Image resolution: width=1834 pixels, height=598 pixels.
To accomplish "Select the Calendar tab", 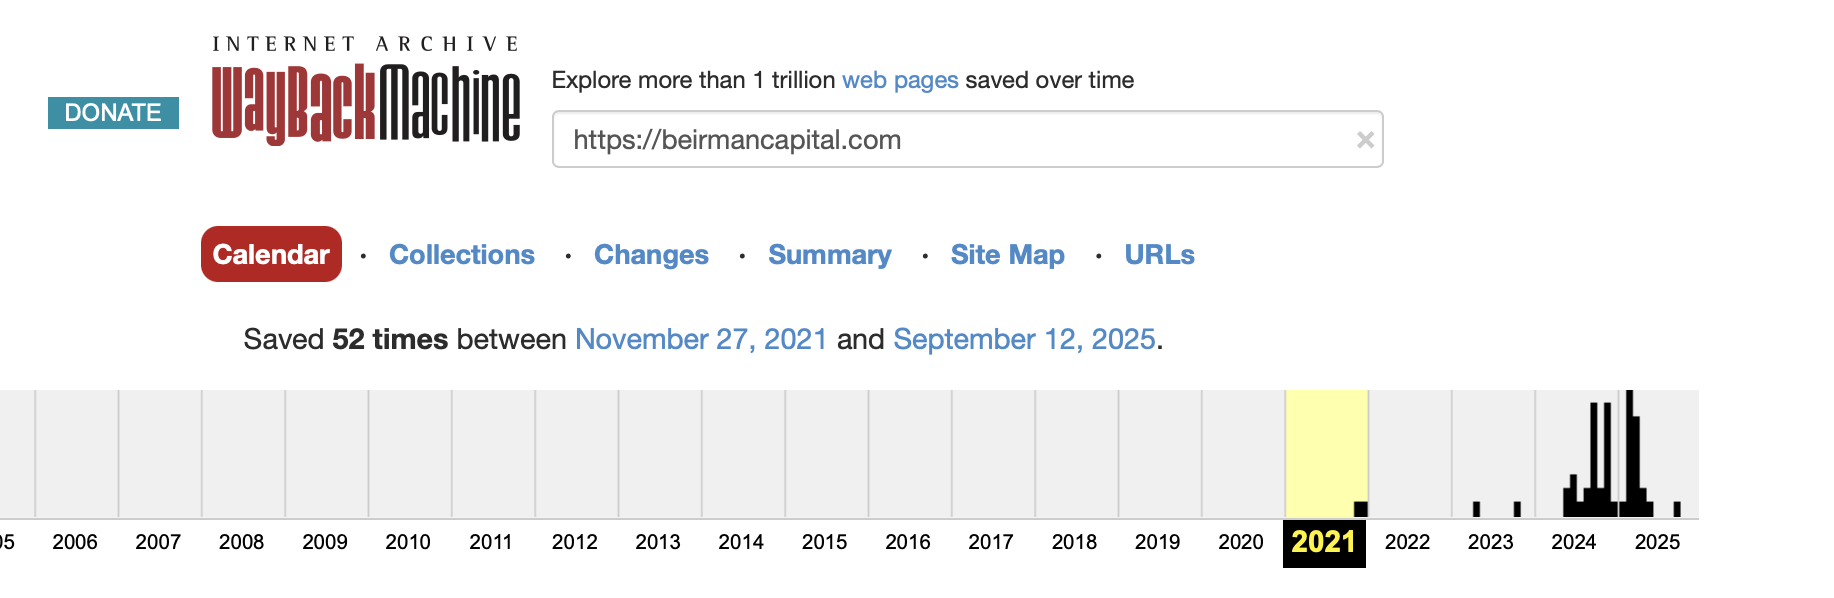I will (x=271, y=254).
